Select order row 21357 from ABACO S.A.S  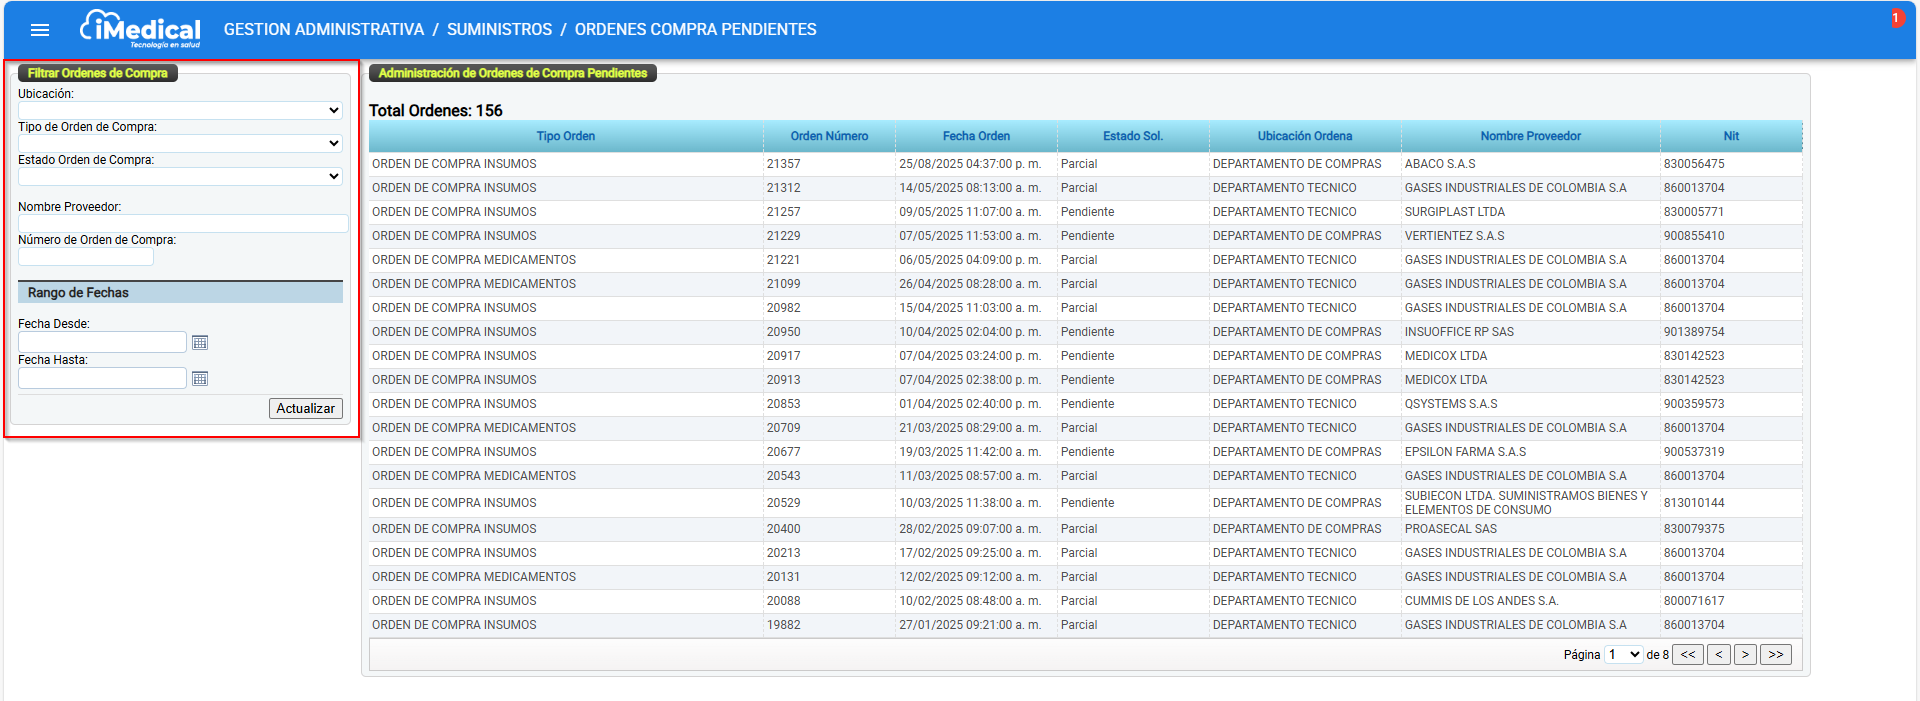pyautogui.click(x=783, y=164)
